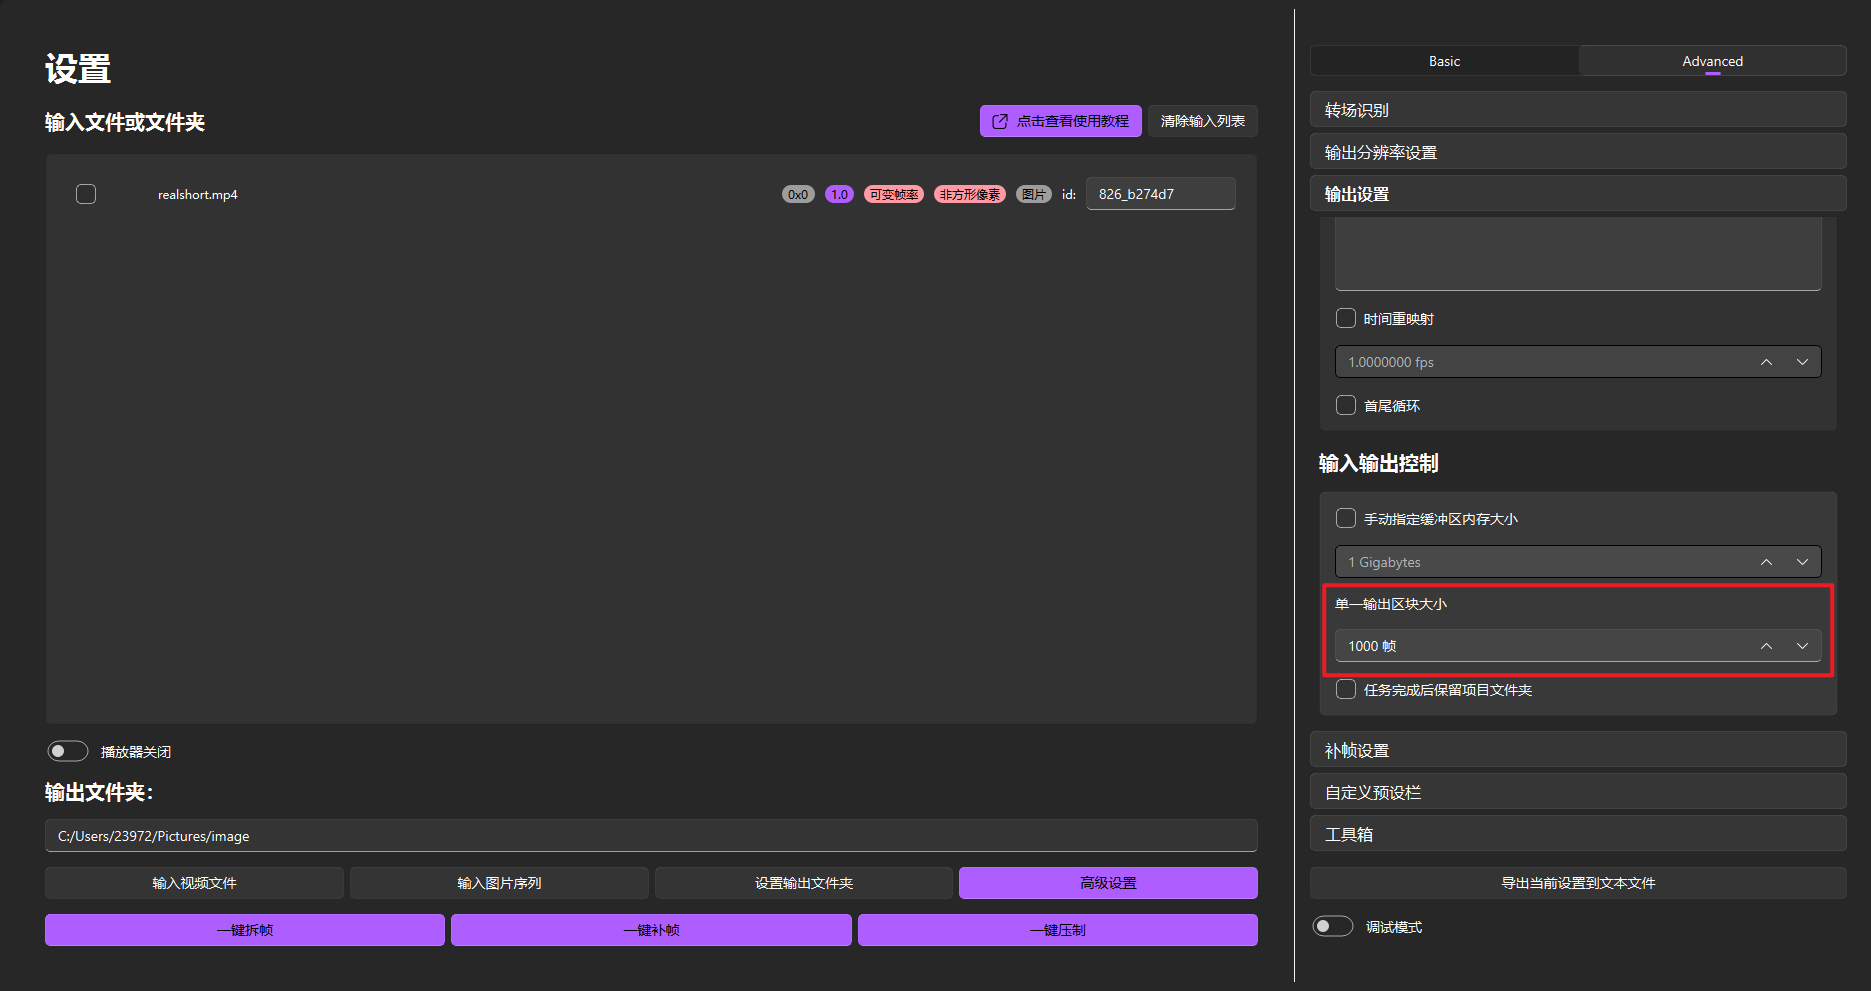Expand the 转场识别 section

[1578, 110]
